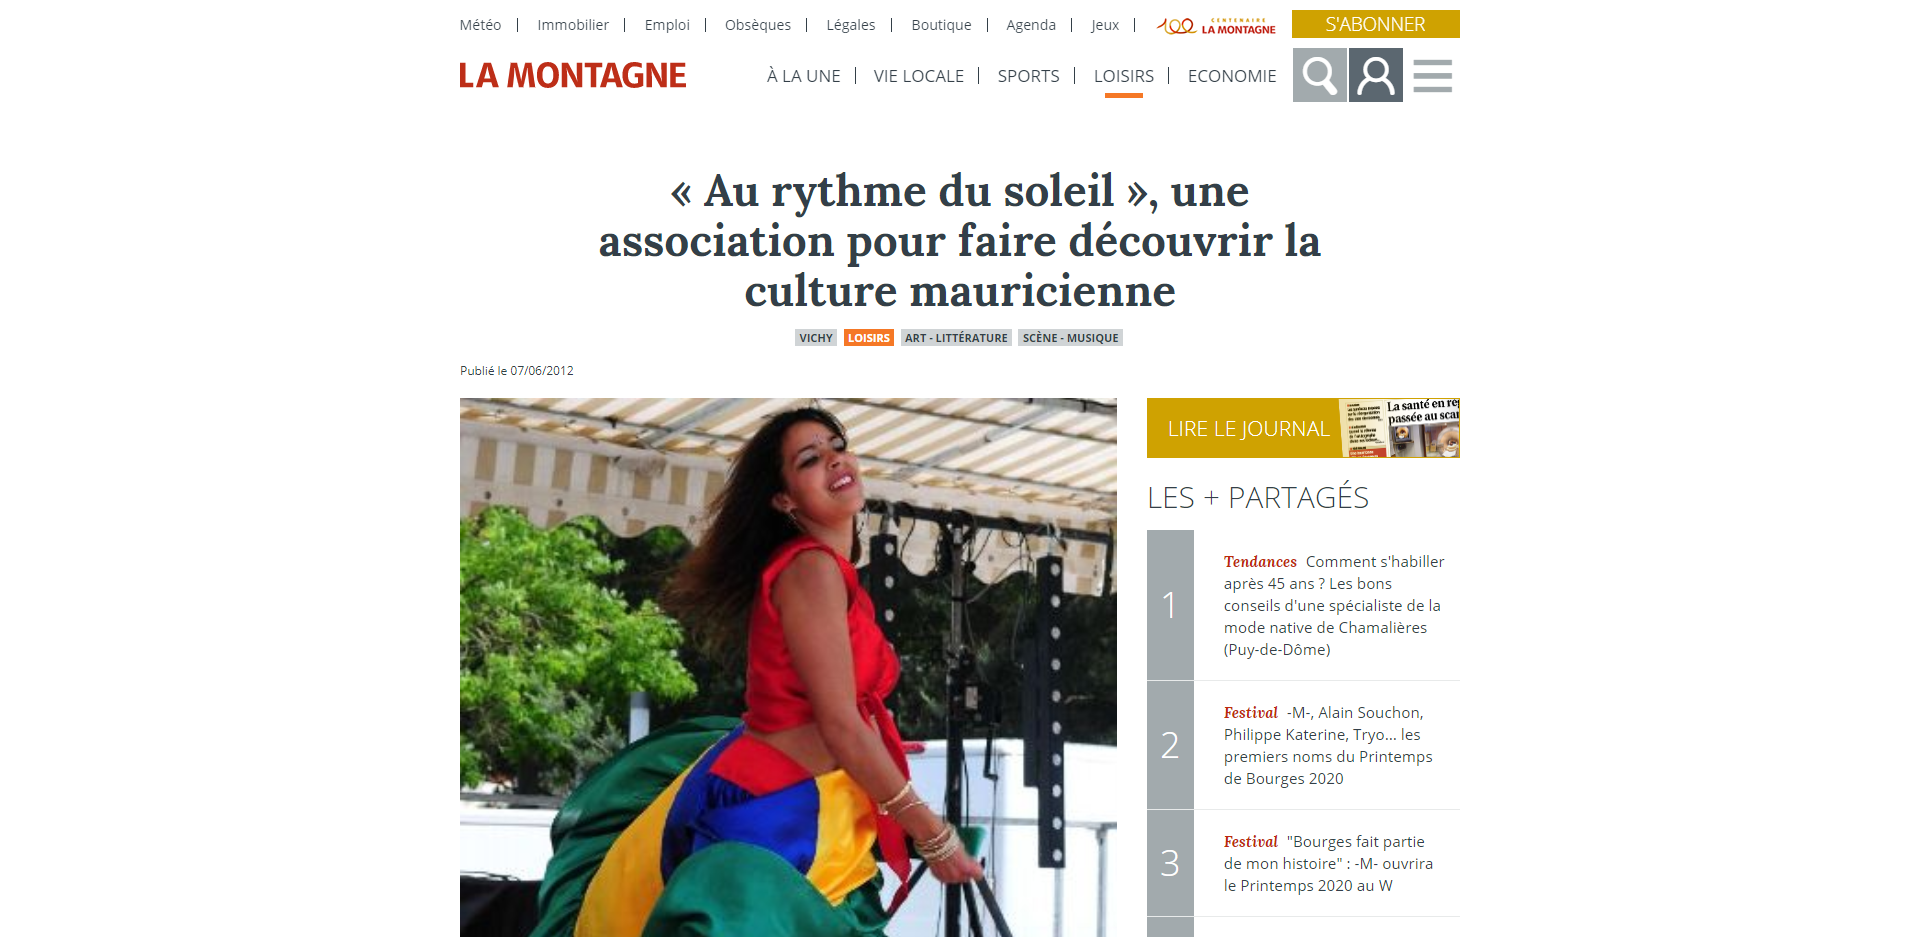
Task: Select the orange LOISIRS tag
Action: click(869, 338)
